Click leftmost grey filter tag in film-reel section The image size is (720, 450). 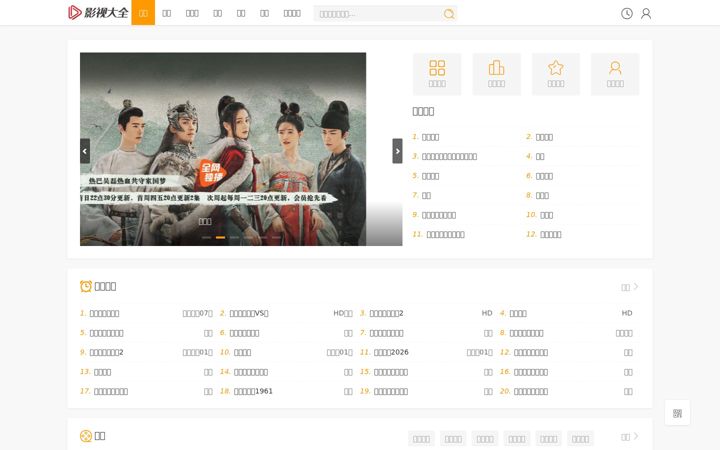pos(421,439)
